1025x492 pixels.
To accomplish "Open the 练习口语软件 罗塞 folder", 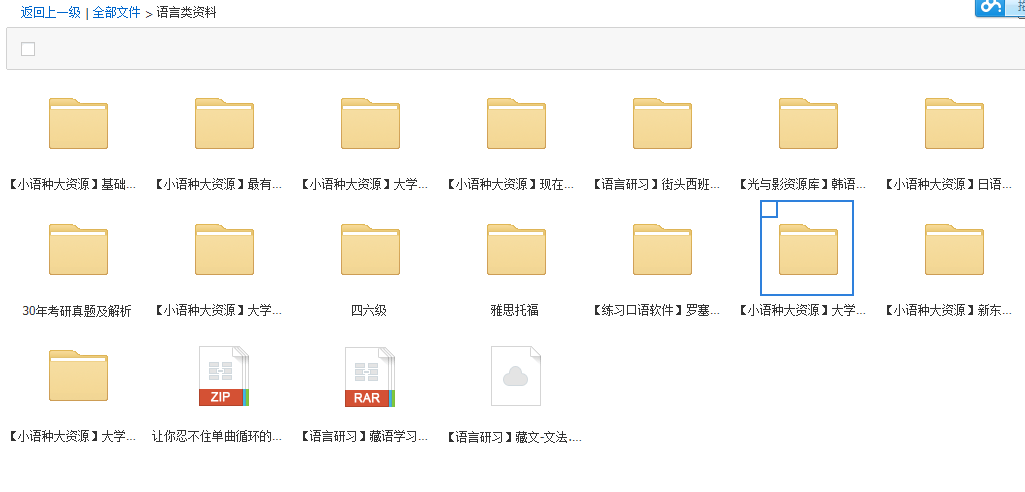I will pos(662,250).
